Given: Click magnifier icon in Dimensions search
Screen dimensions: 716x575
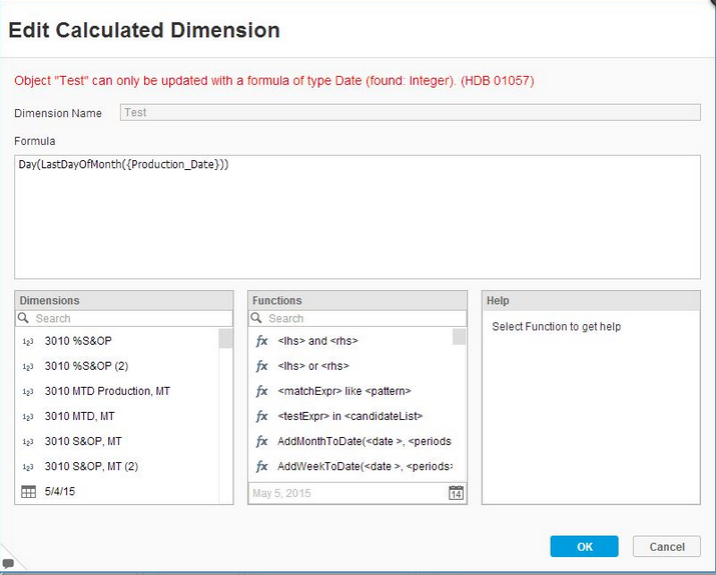Looking at the screenshot, I should click(23, 318).
